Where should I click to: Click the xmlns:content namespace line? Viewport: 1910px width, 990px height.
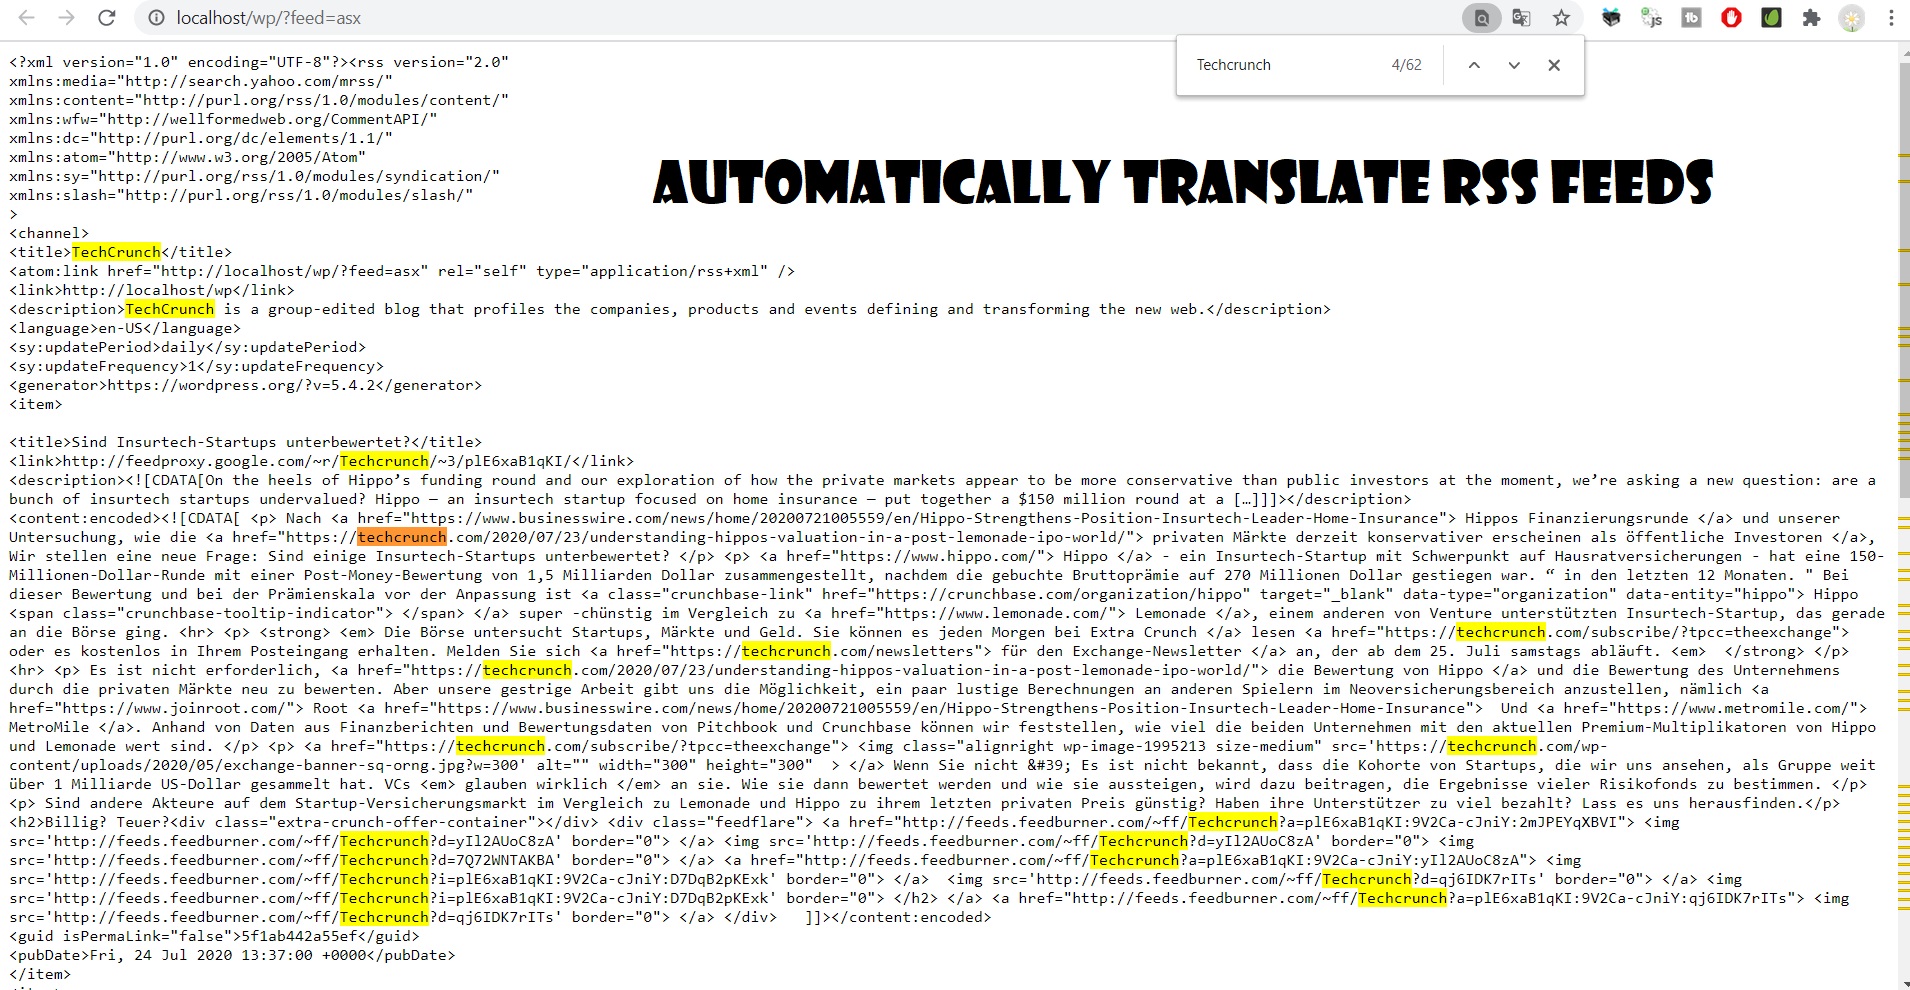point(259,100)
